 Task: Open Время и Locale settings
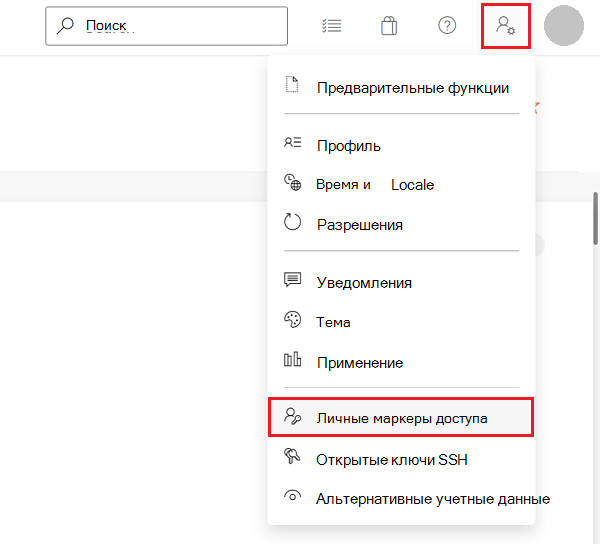(401, 185)
